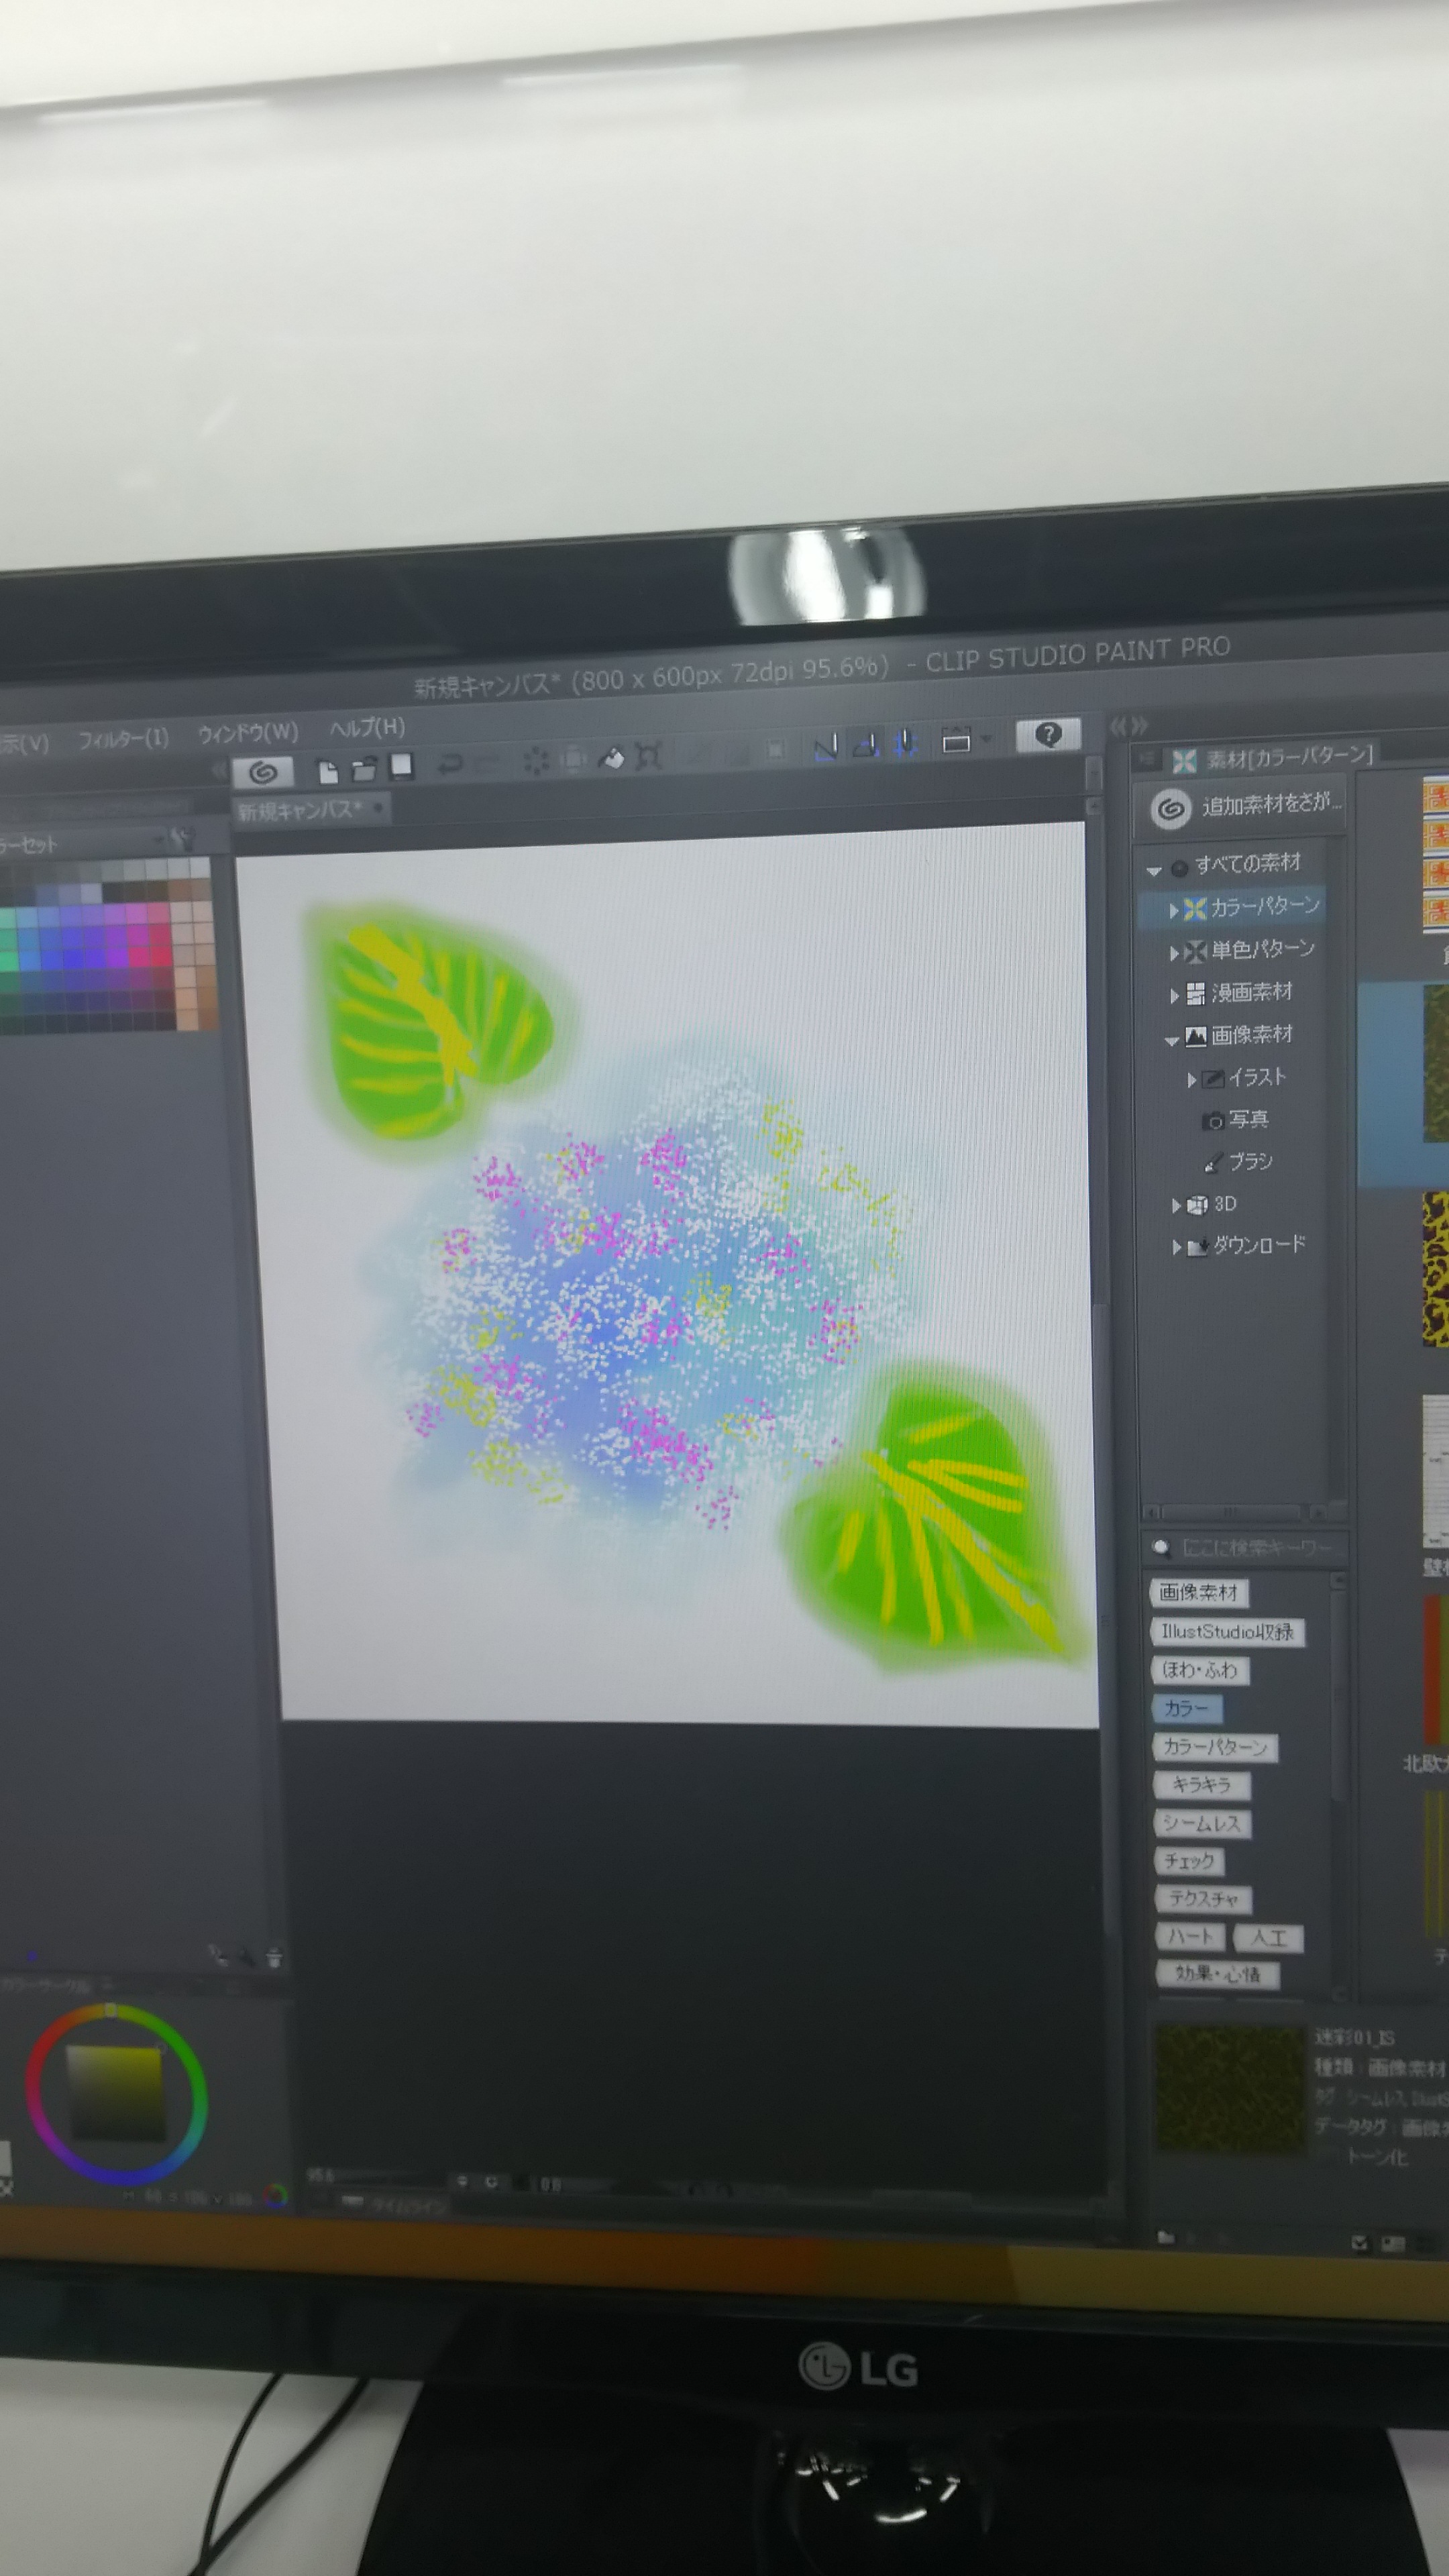Click the Save icon in command bar

(401, 766)
